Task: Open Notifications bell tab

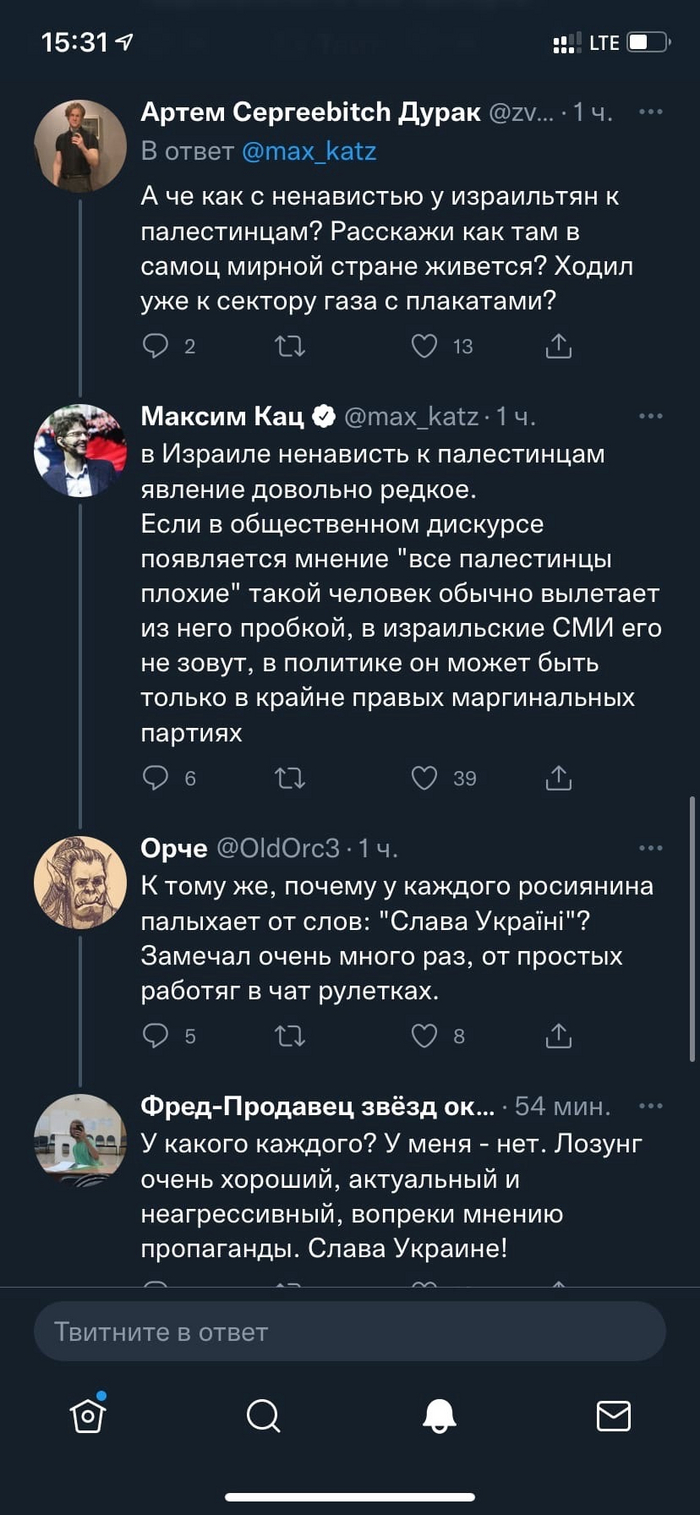Action: (439, 1415)
